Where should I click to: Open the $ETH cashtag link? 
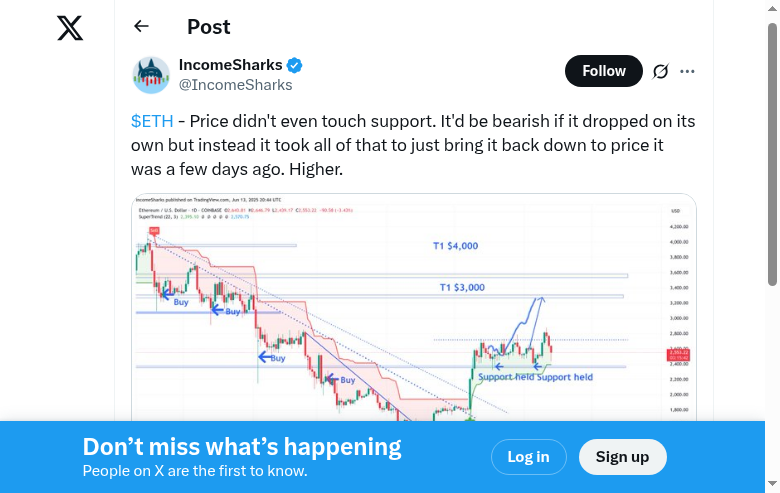[152, 121]
